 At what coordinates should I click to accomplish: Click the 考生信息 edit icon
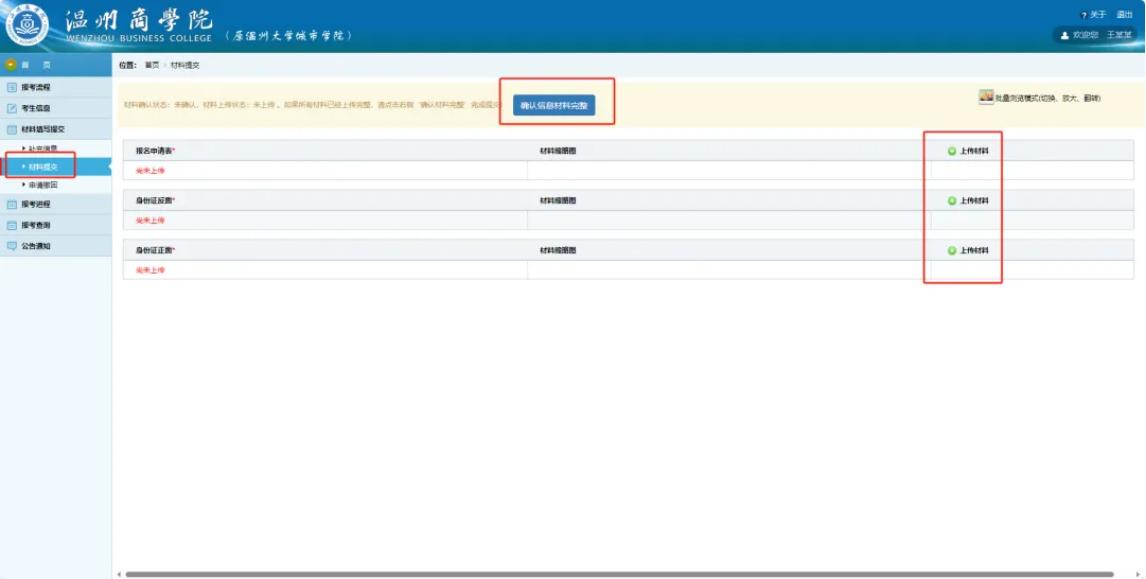[x=12, y=108]
